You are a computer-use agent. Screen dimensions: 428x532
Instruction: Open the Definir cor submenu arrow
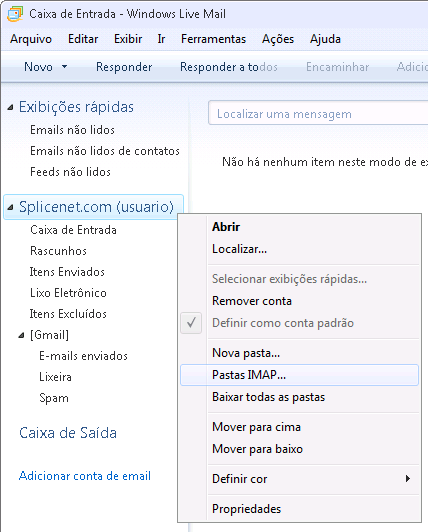pyautogui.click(x=408, y=479)
